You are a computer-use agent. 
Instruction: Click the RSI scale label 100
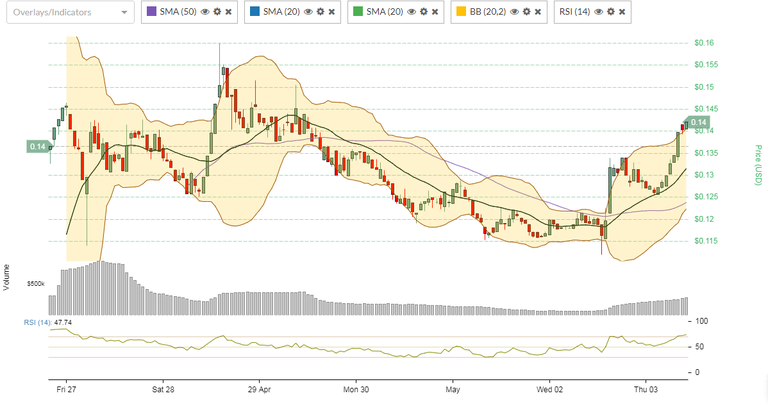701,321
